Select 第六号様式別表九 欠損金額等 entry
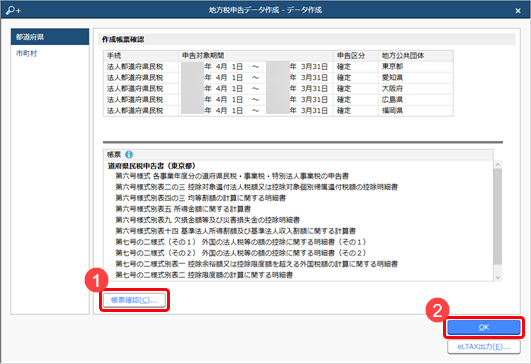 pos(207,220)
